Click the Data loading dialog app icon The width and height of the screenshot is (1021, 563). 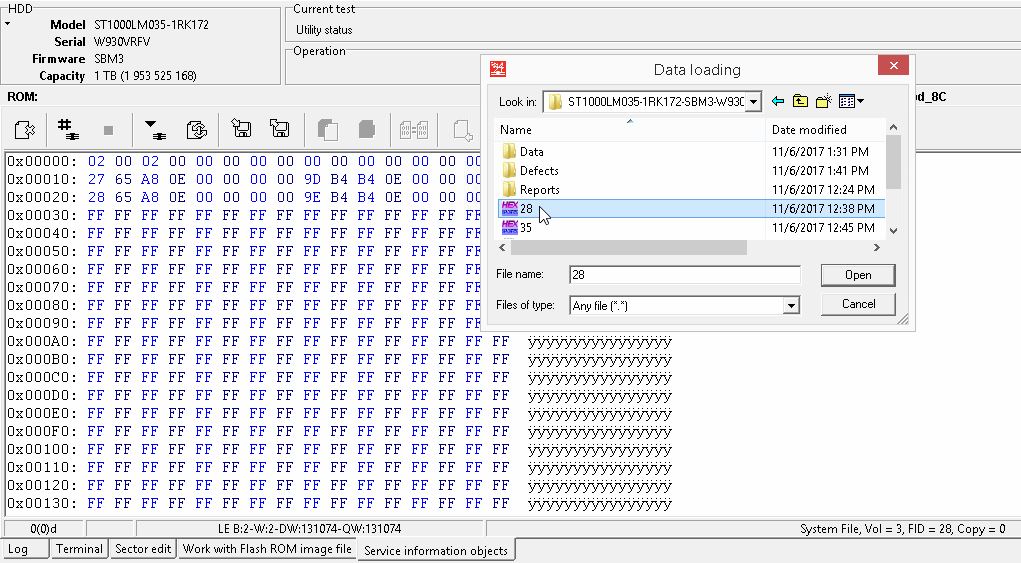[498, 68]
